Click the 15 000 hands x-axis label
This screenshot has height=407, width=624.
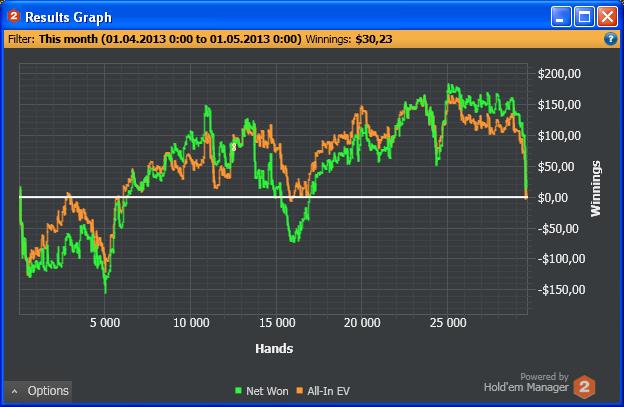(277, 323)
